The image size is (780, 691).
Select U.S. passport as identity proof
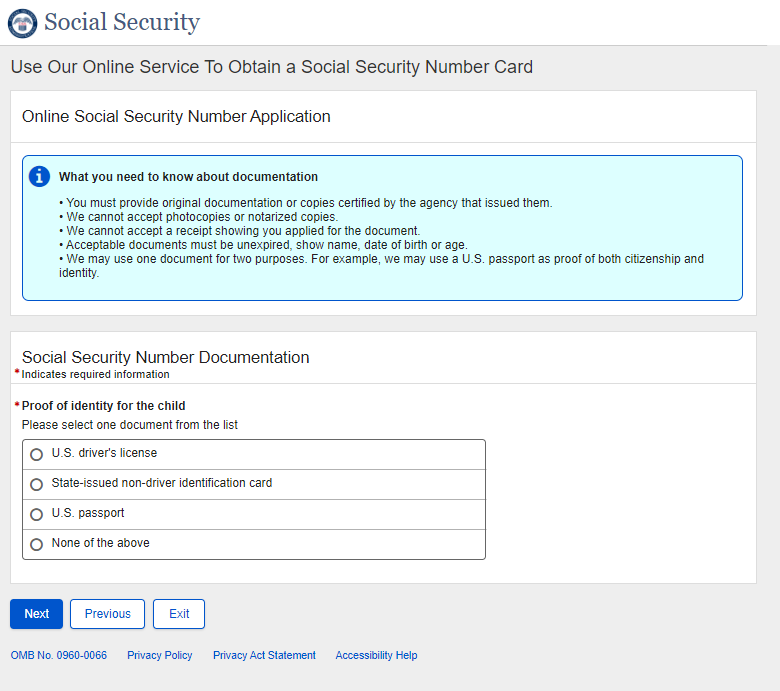click(37, 514)
